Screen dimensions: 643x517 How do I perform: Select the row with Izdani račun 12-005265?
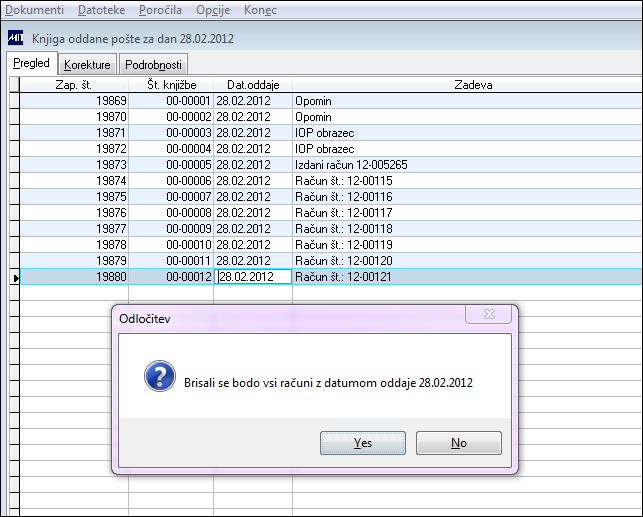[x=331, y=165]
